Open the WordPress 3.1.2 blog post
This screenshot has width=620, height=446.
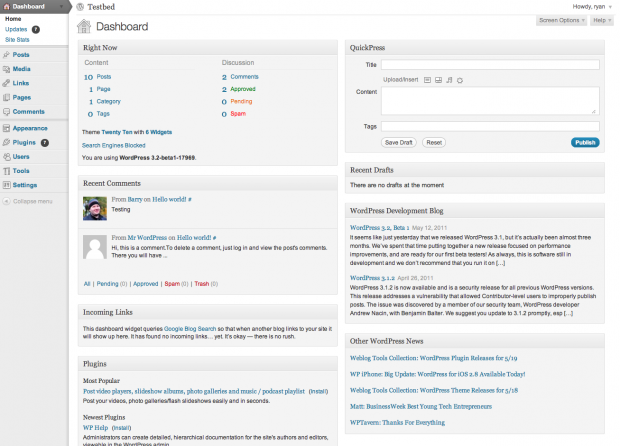(x=372, y=278)
